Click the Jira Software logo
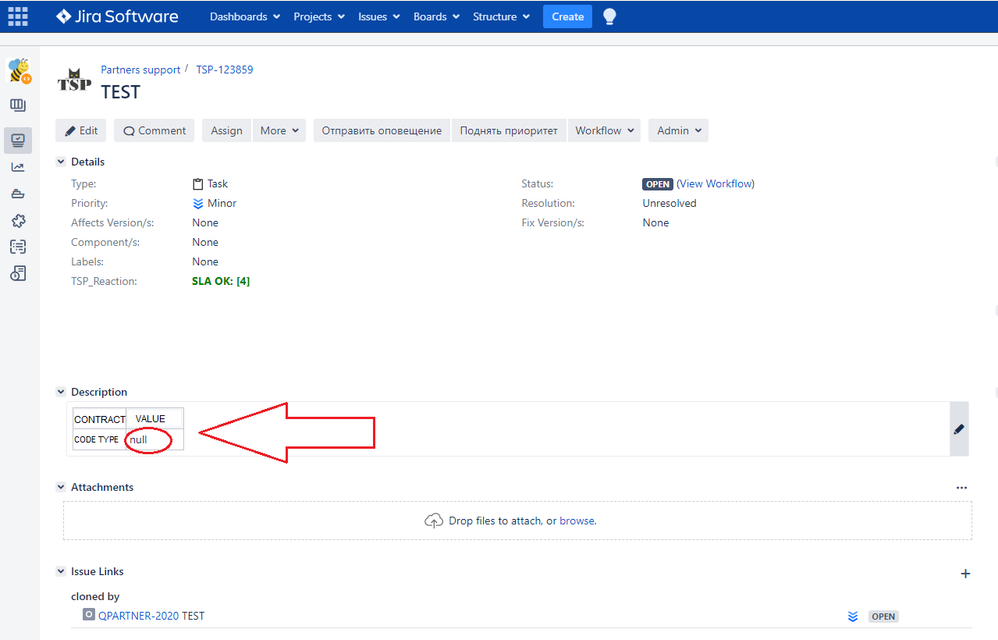Image resolution: width=998 pixels, height=640 pixels. tap(117, 17)
